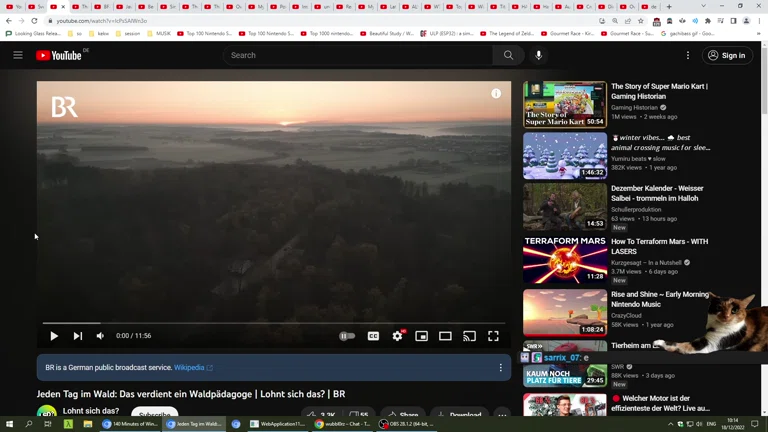Open info panel options menu

point(501,368)
